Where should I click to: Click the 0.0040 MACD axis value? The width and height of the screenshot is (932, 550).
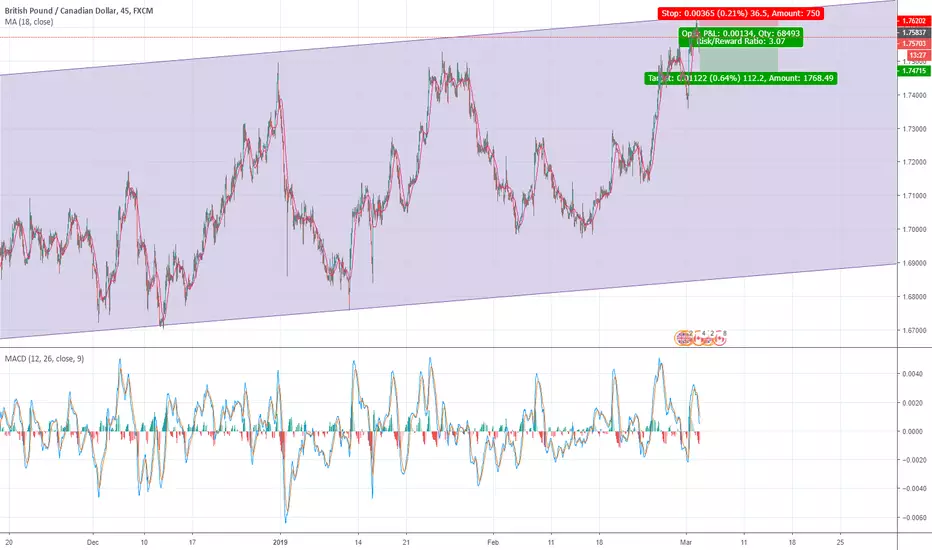[912, 374]
